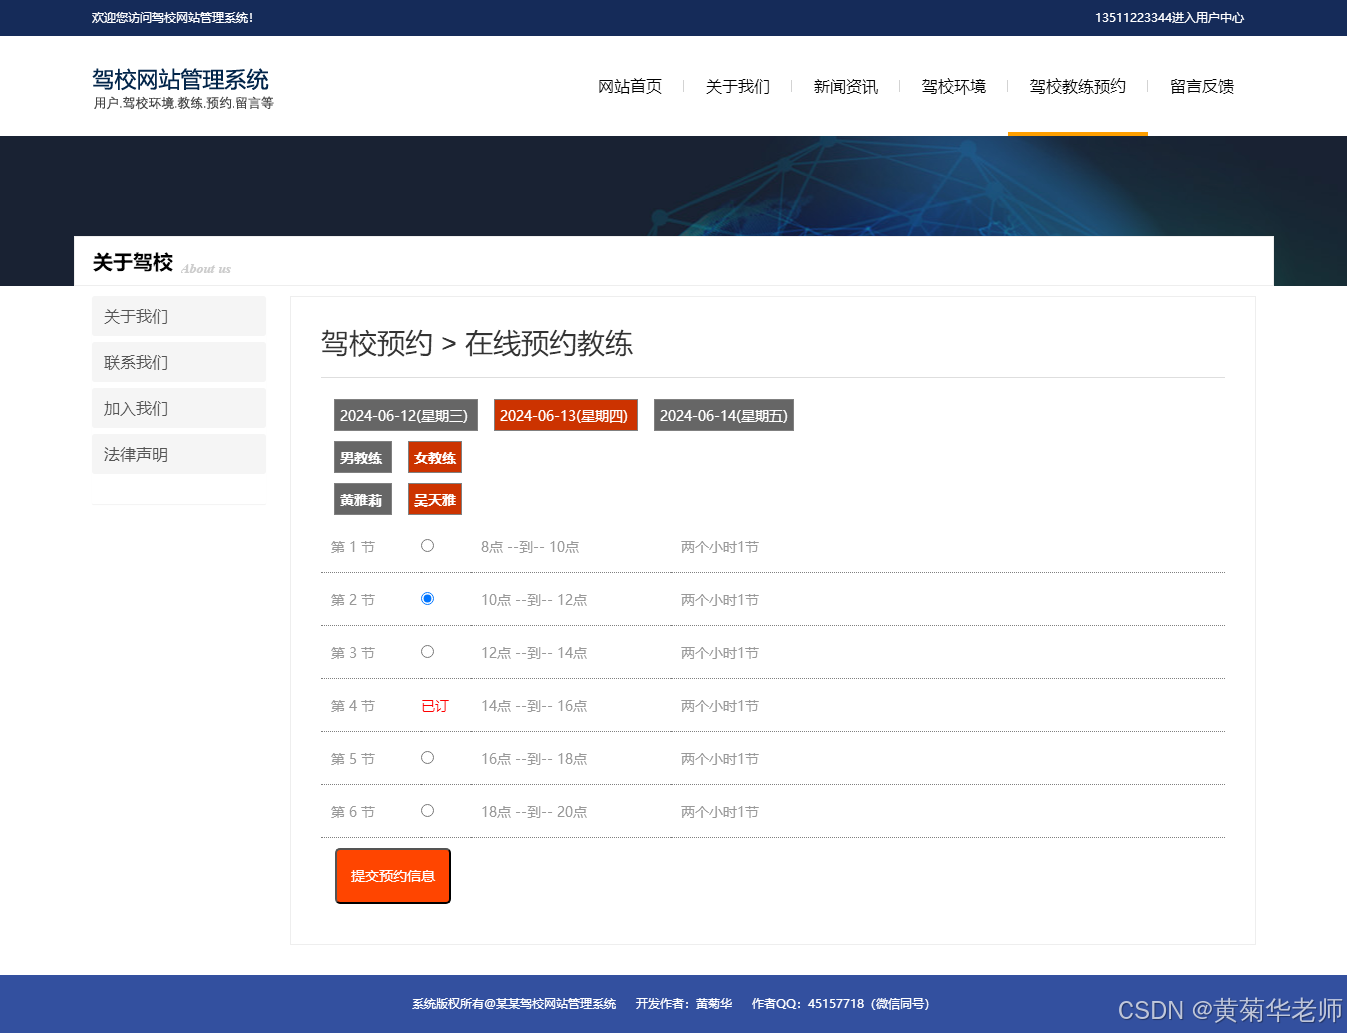Click time text 8点 --到-- 10点

[x=530, y=547]
